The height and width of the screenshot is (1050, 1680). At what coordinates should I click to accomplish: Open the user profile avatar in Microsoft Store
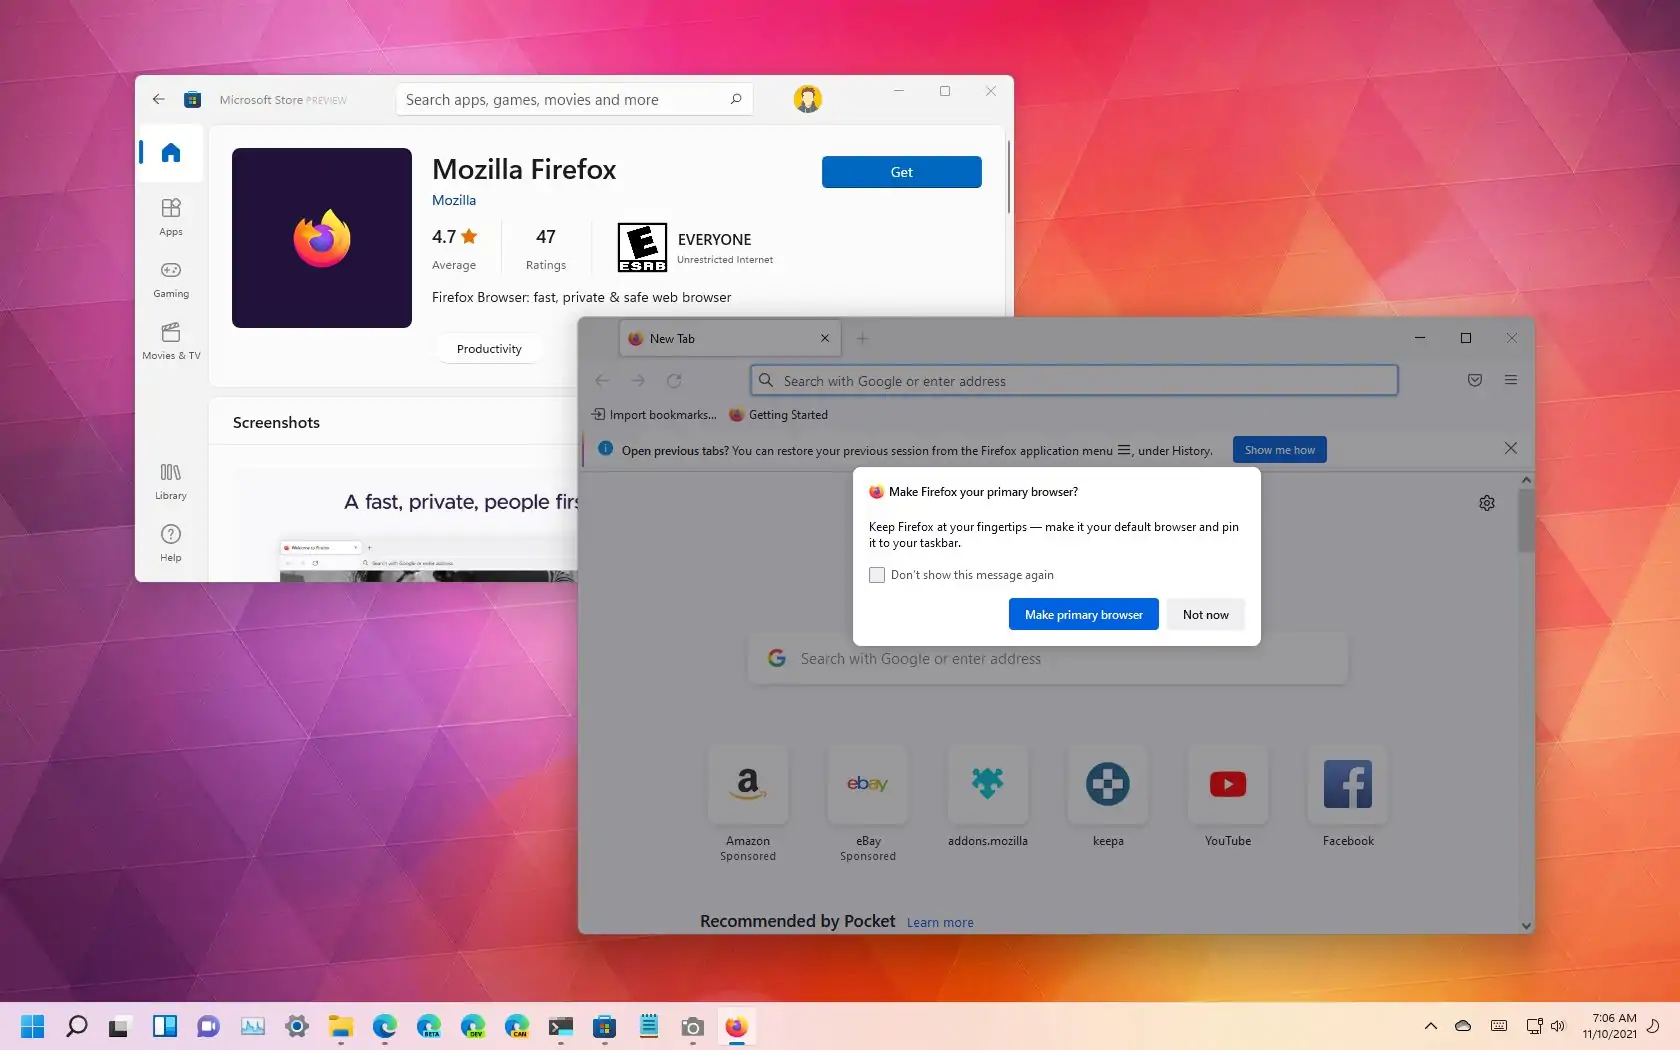click(807, 99)
